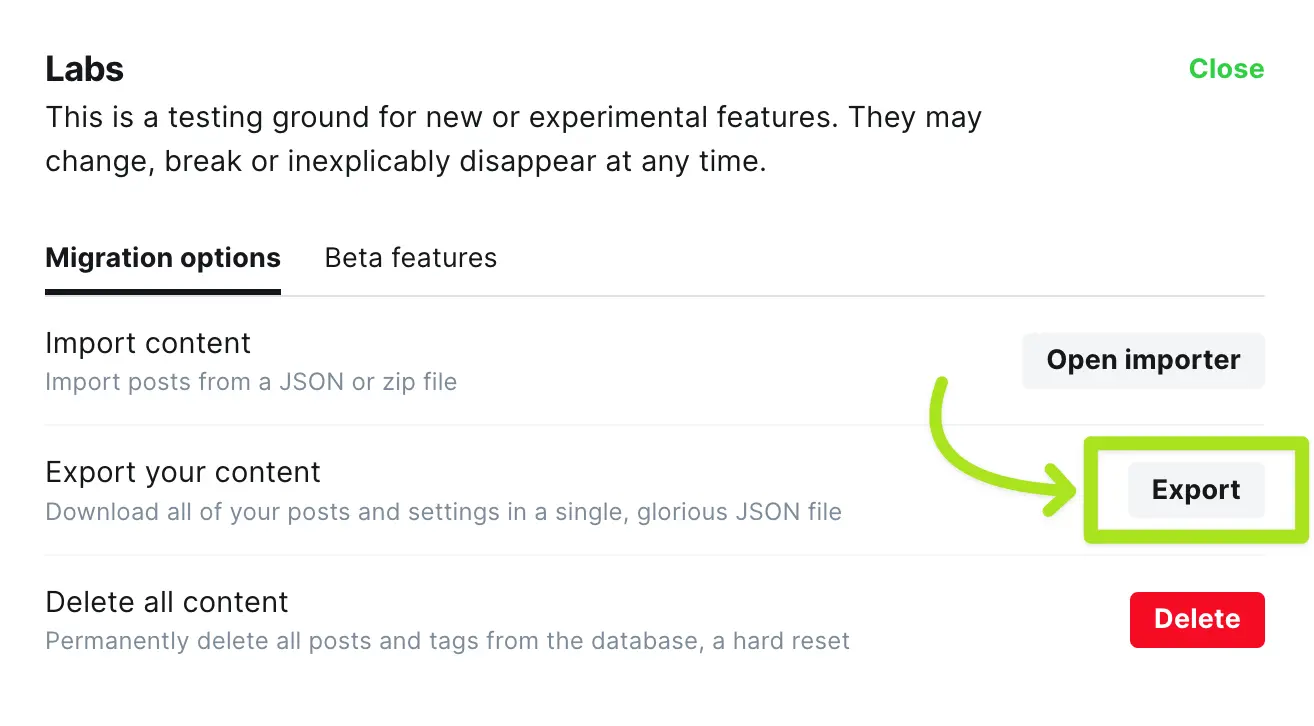The width and height of the screenshot is (1314, 726).
Task: Switch to the Beta features tab
Action: [x=410, y=258]
